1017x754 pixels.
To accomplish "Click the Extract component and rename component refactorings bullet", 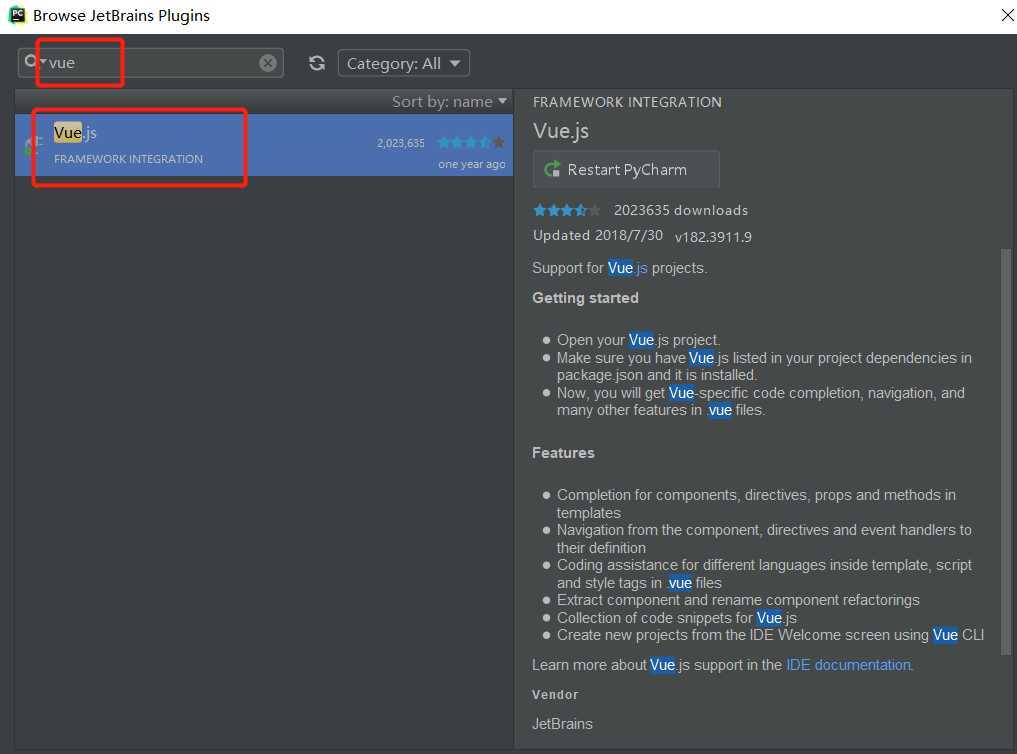I will point(738,600).
